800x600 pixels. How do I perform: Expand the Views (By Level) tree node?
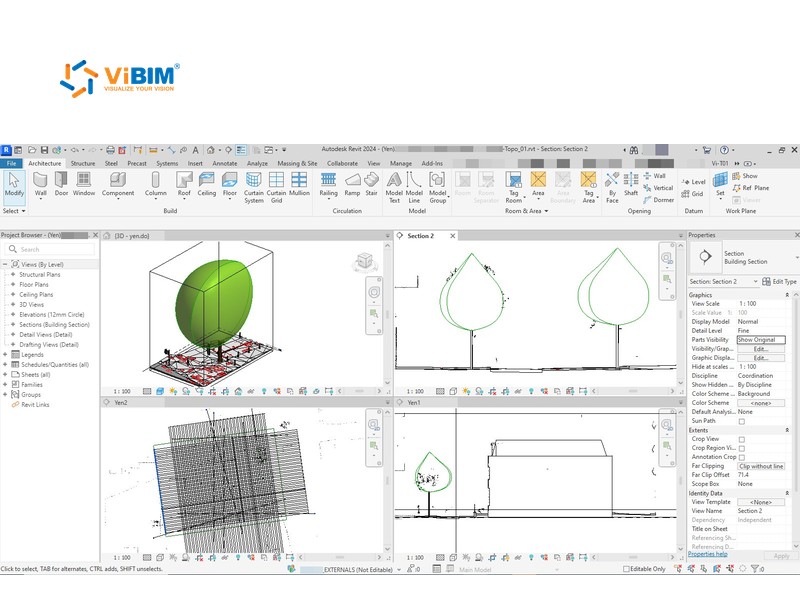pos(5,264)
